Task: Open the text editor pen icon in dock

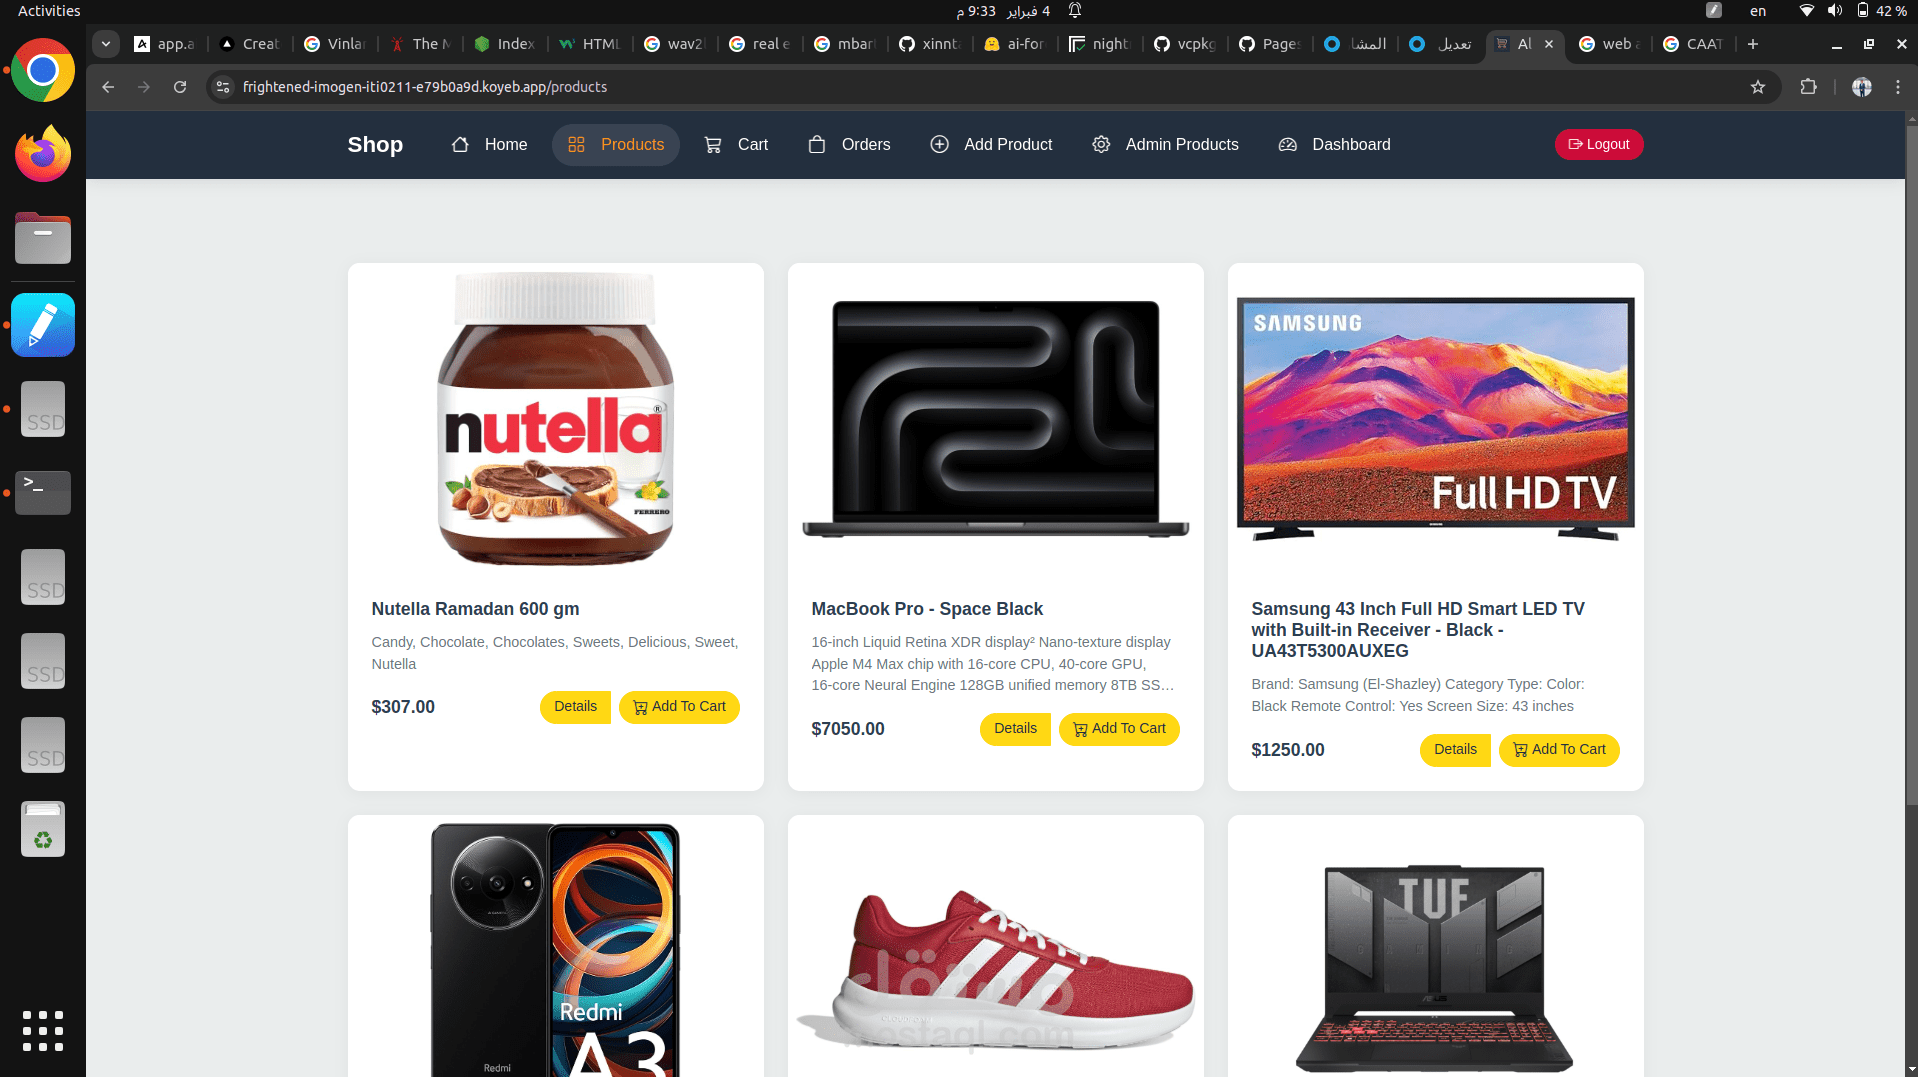Action: [x=43, y=325]
